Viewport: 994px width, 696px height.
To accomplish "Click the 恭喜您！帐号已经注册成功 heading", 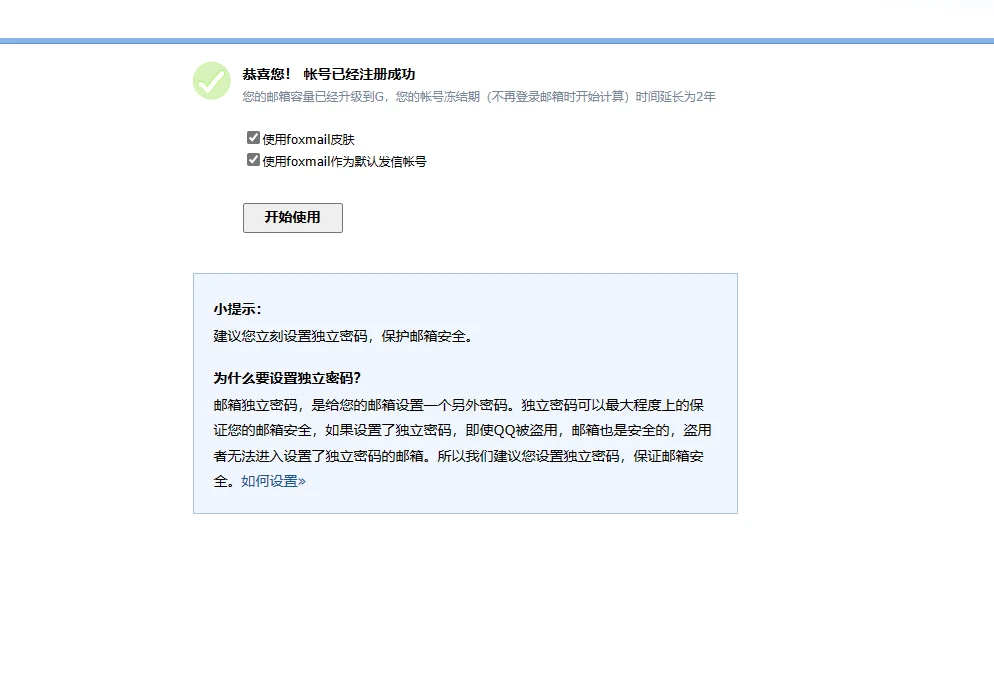I will (328, 74).
